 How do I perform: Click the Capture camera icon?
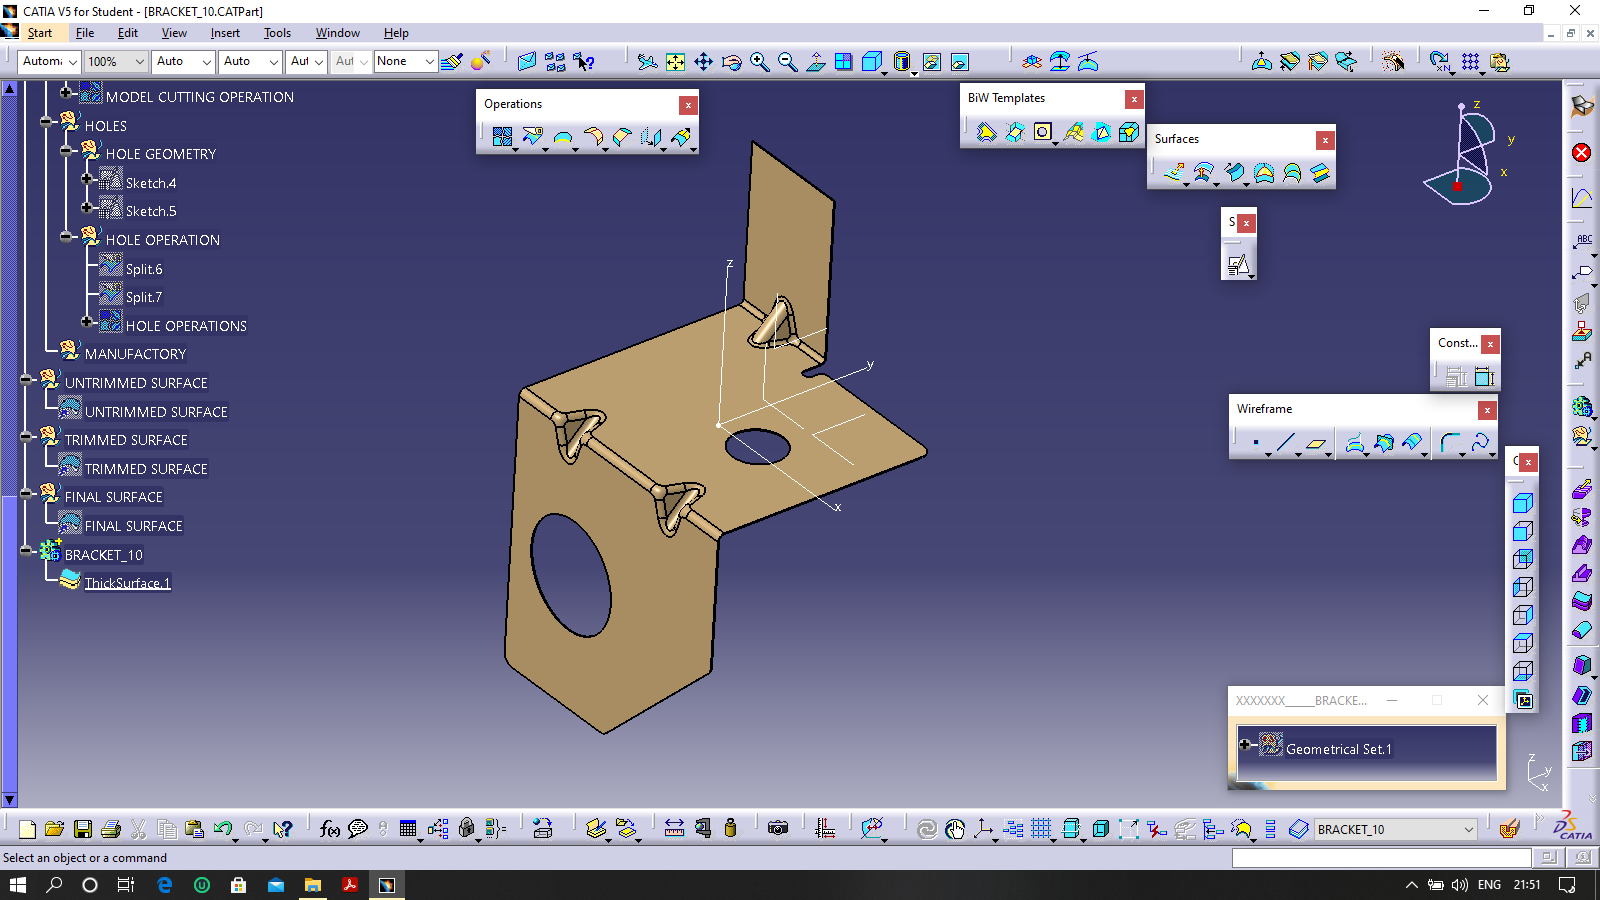tap(778, 829)
